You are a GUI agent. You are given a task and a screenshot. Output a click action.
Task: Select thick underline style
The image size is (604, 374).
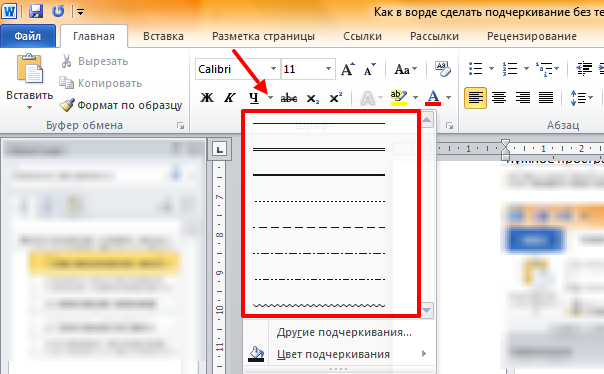tap(319, 175)
